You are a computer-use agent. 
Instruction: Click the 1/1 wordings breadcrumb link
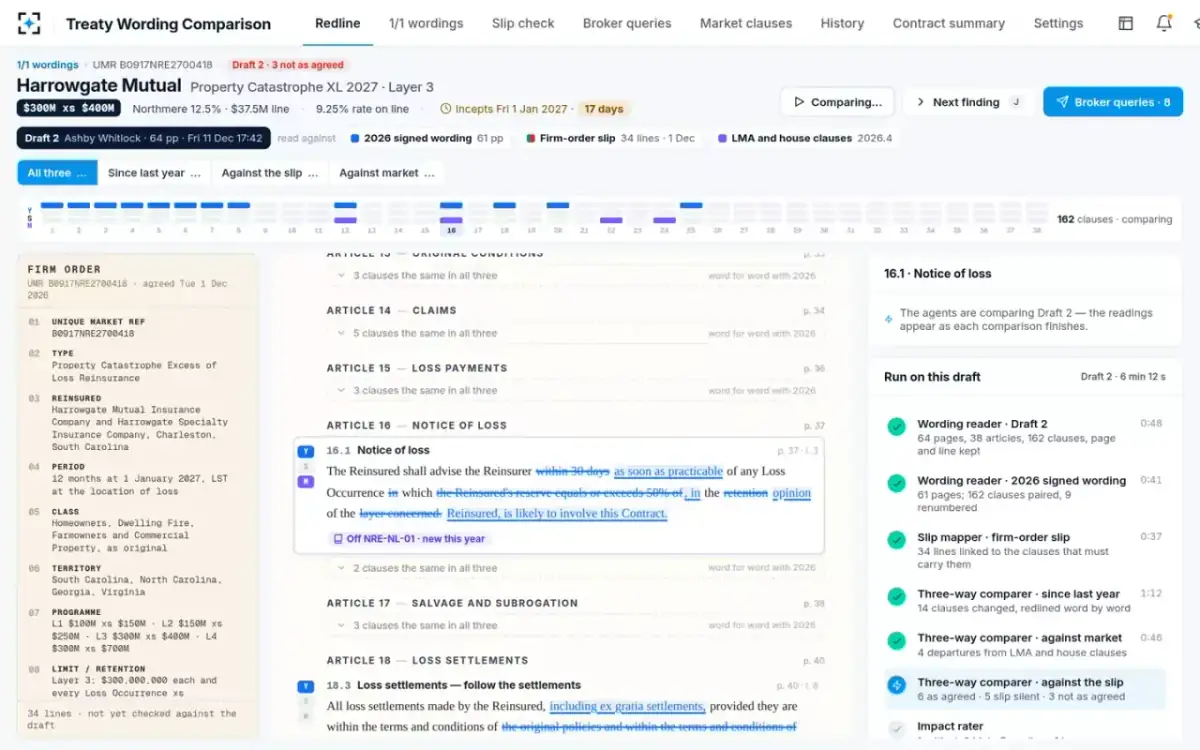pos(48,65)
